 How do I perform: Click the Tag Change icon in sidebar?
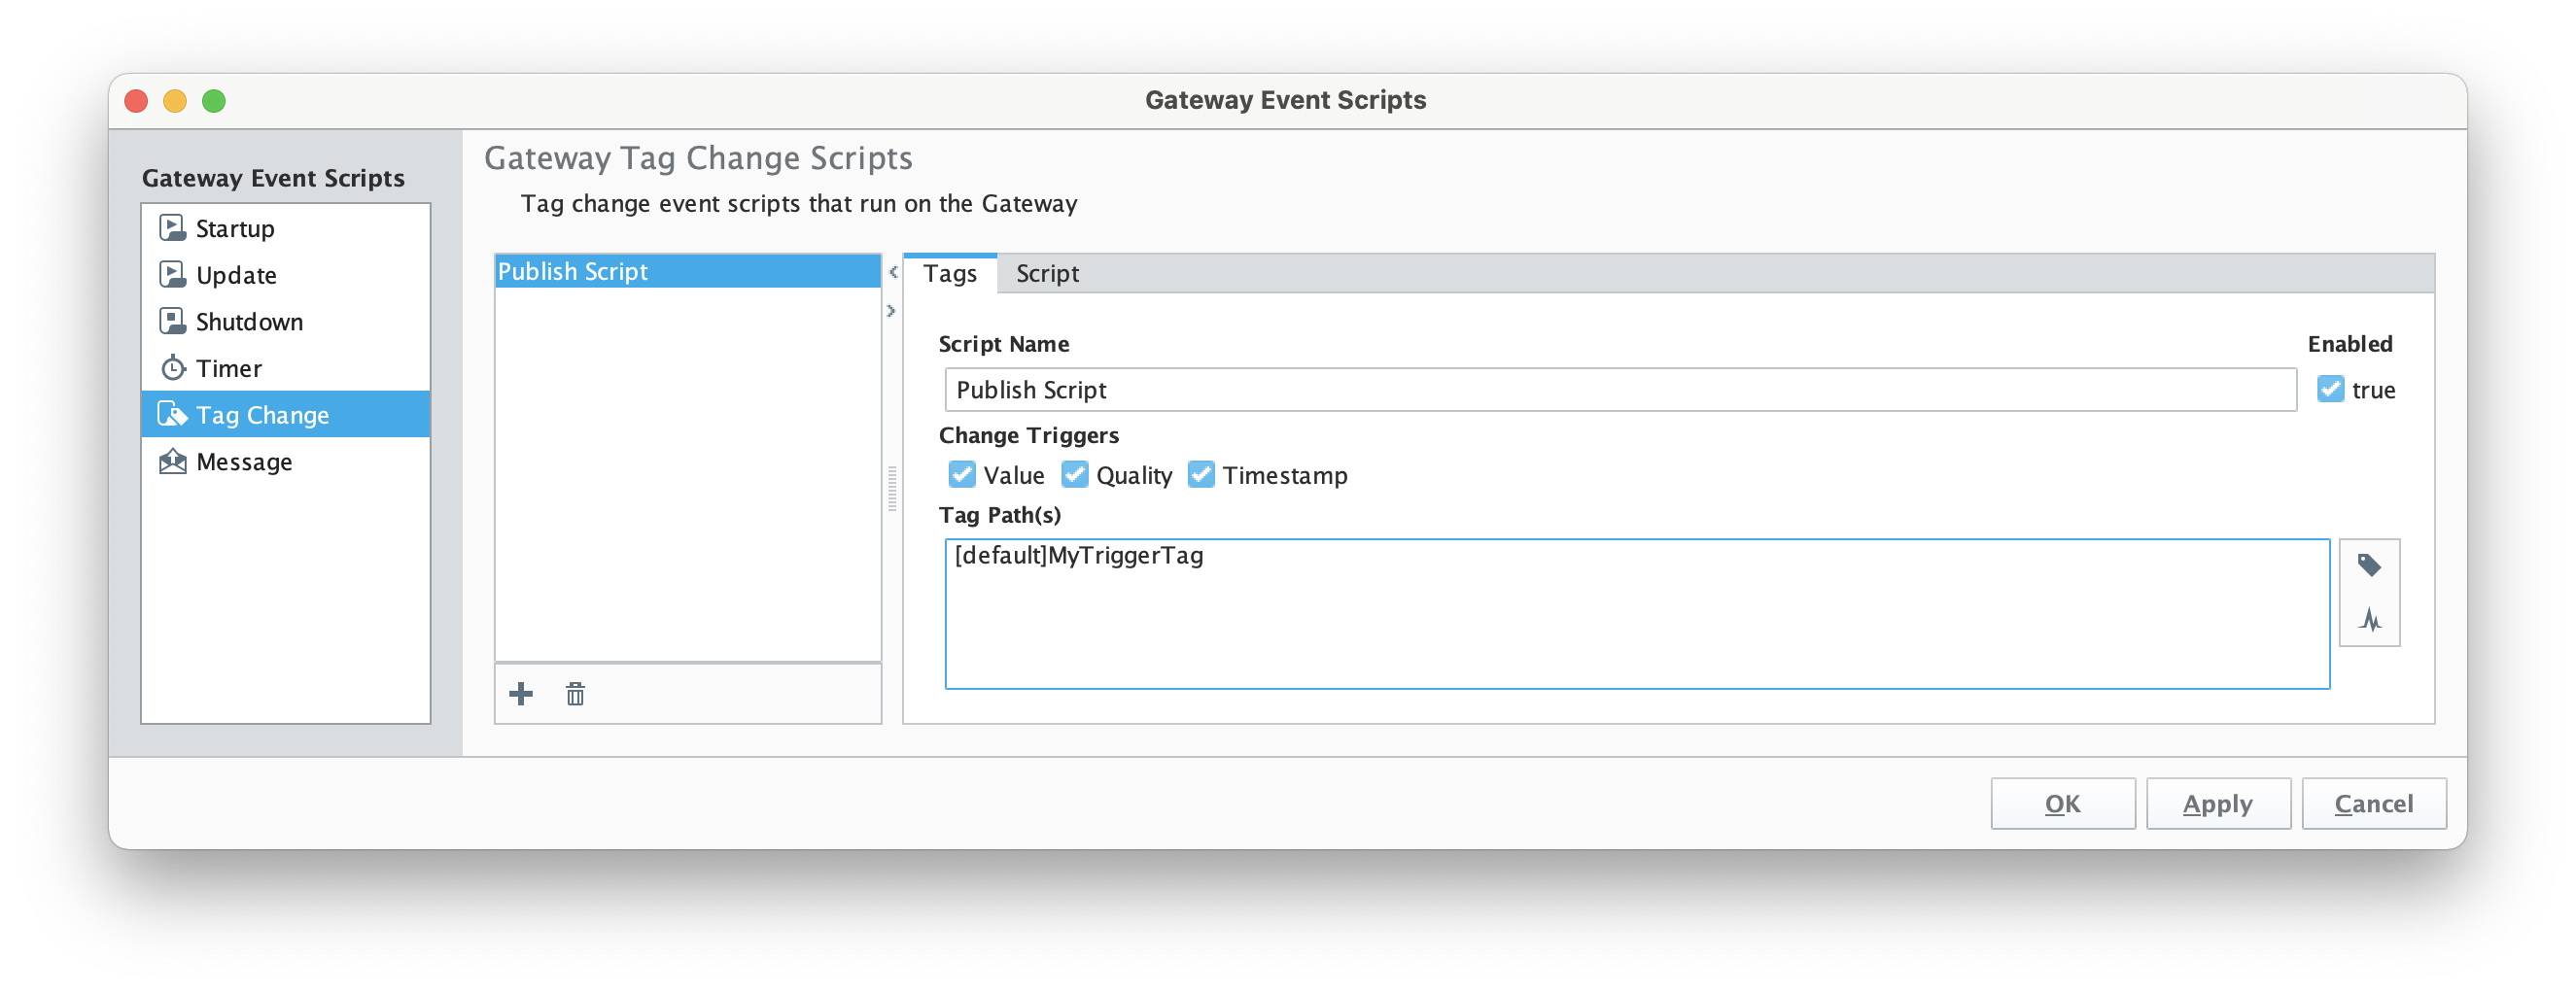[x=172, y=414]
